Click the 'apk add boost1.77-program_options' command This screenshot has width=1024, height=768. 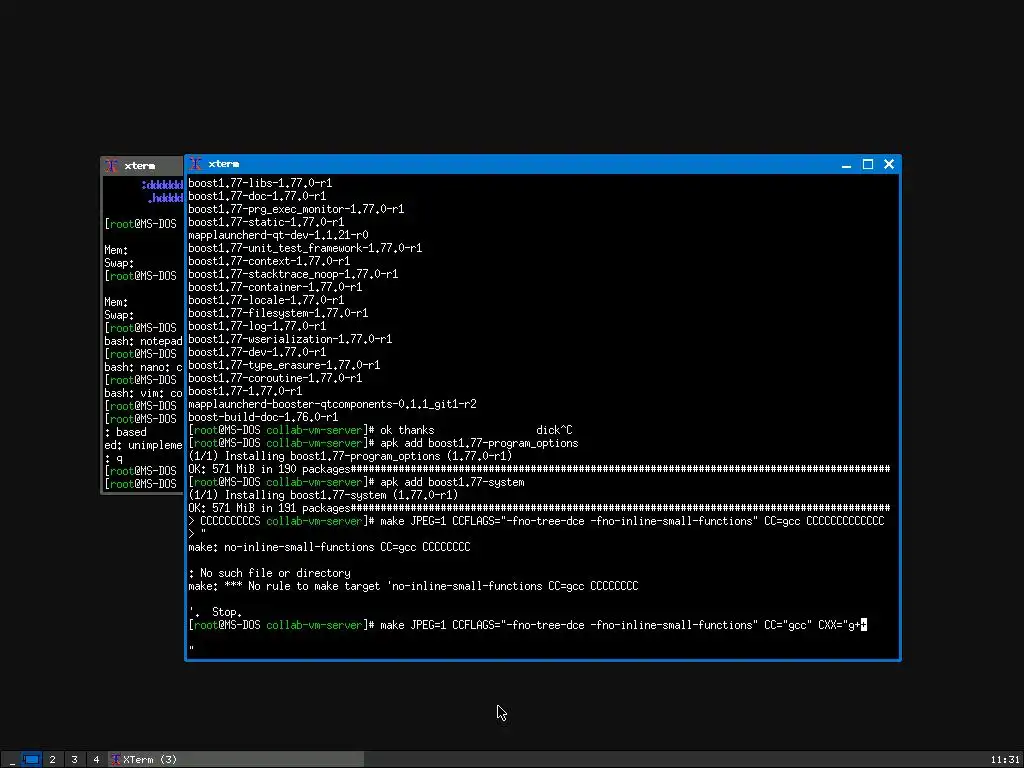[x=479, y=443]
